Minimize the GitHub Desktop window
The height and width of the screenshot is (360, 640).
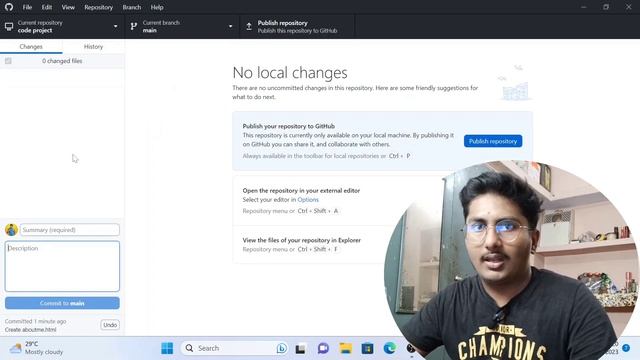coord(584,7)
